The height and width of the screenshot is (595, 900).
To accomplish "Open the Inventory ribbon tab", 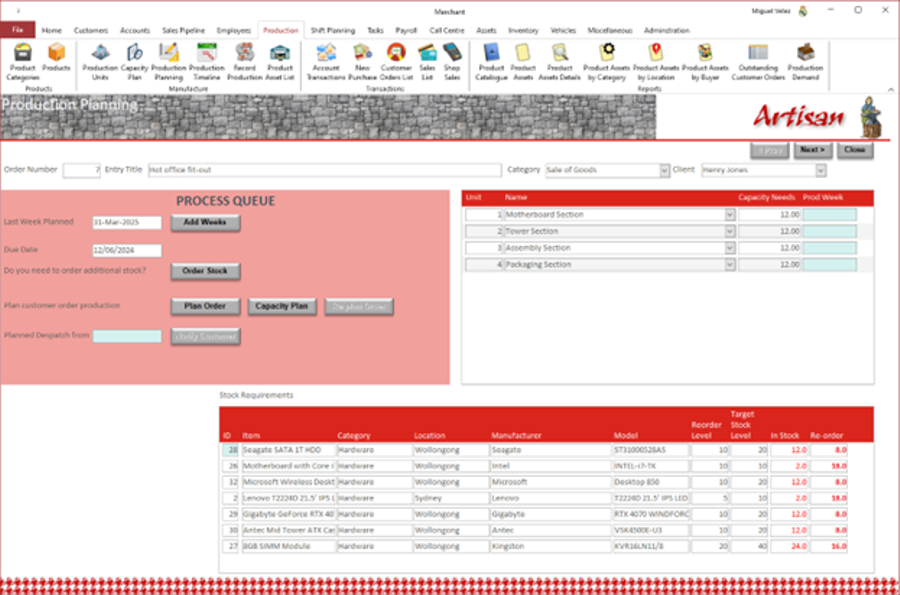I will 522,31.
